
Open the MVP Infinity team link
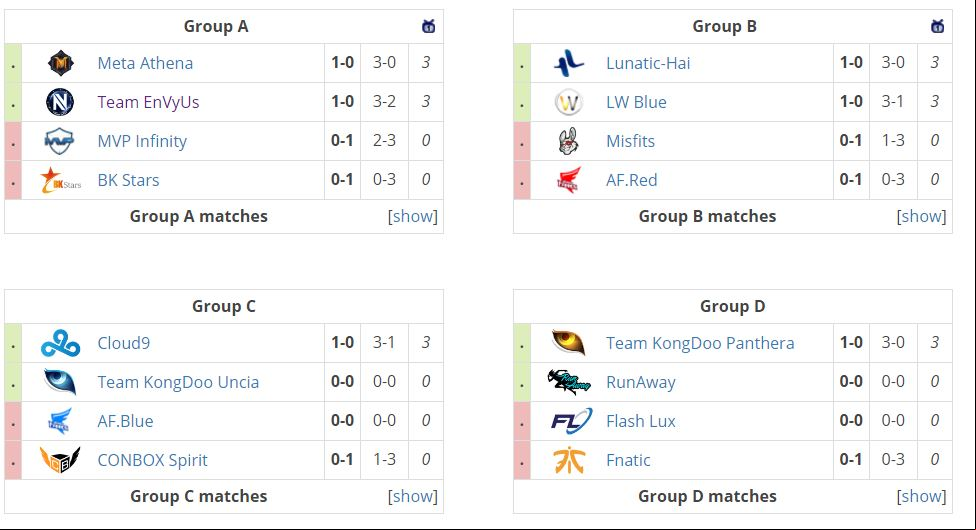tap(142, 141)
